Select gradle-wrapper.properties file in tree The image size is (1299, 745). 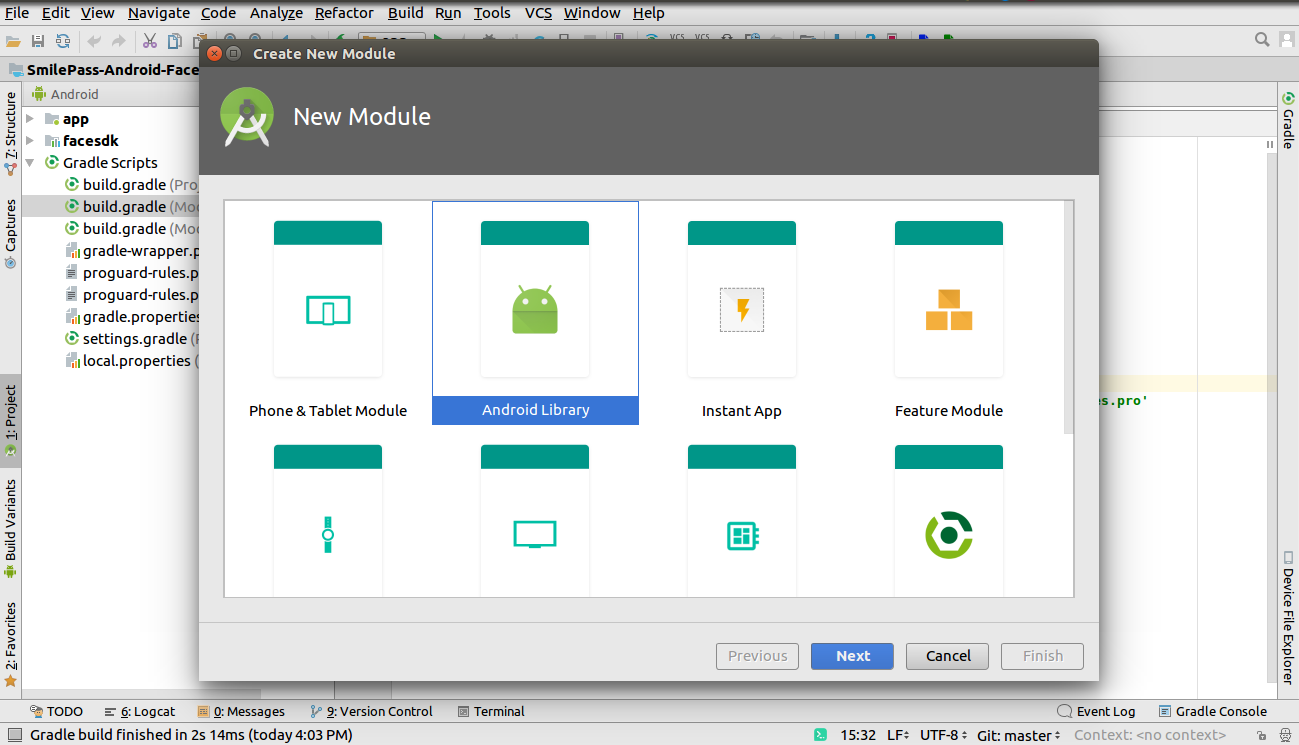coord(131,251)
